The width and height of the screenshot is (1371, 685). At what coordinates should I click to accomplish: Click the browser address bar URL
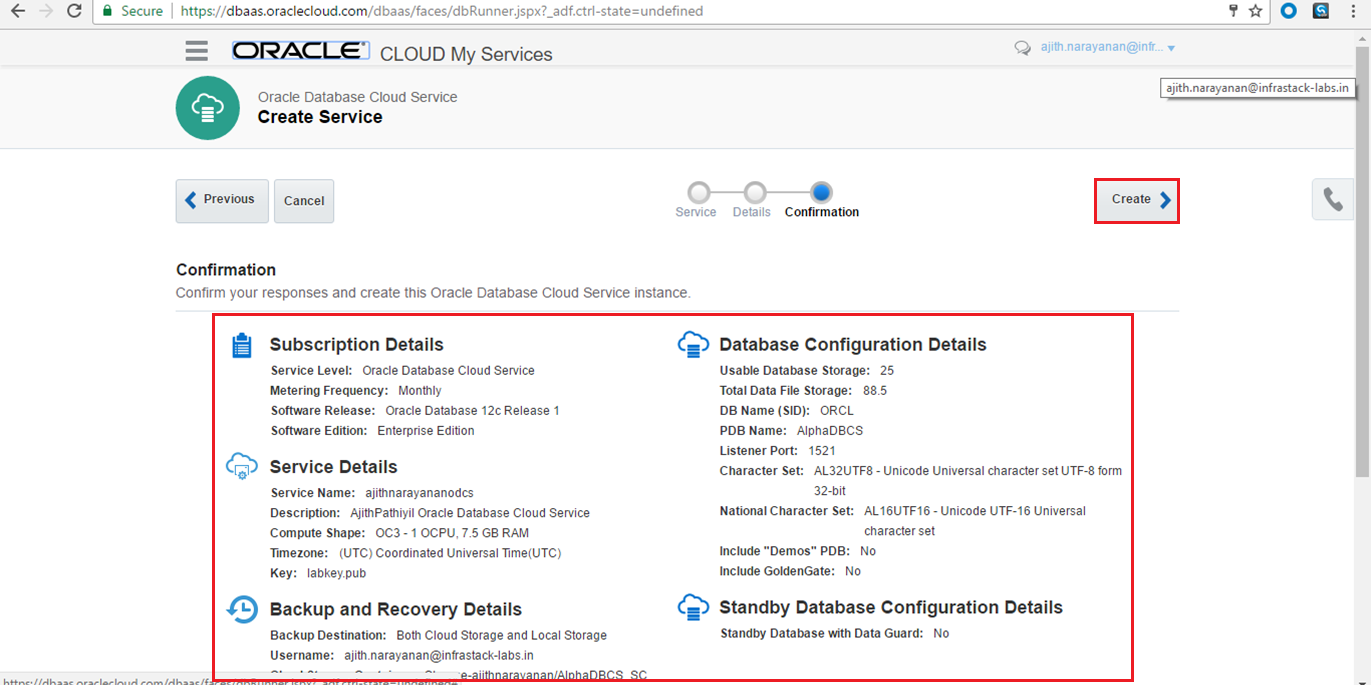click(442, 11)
